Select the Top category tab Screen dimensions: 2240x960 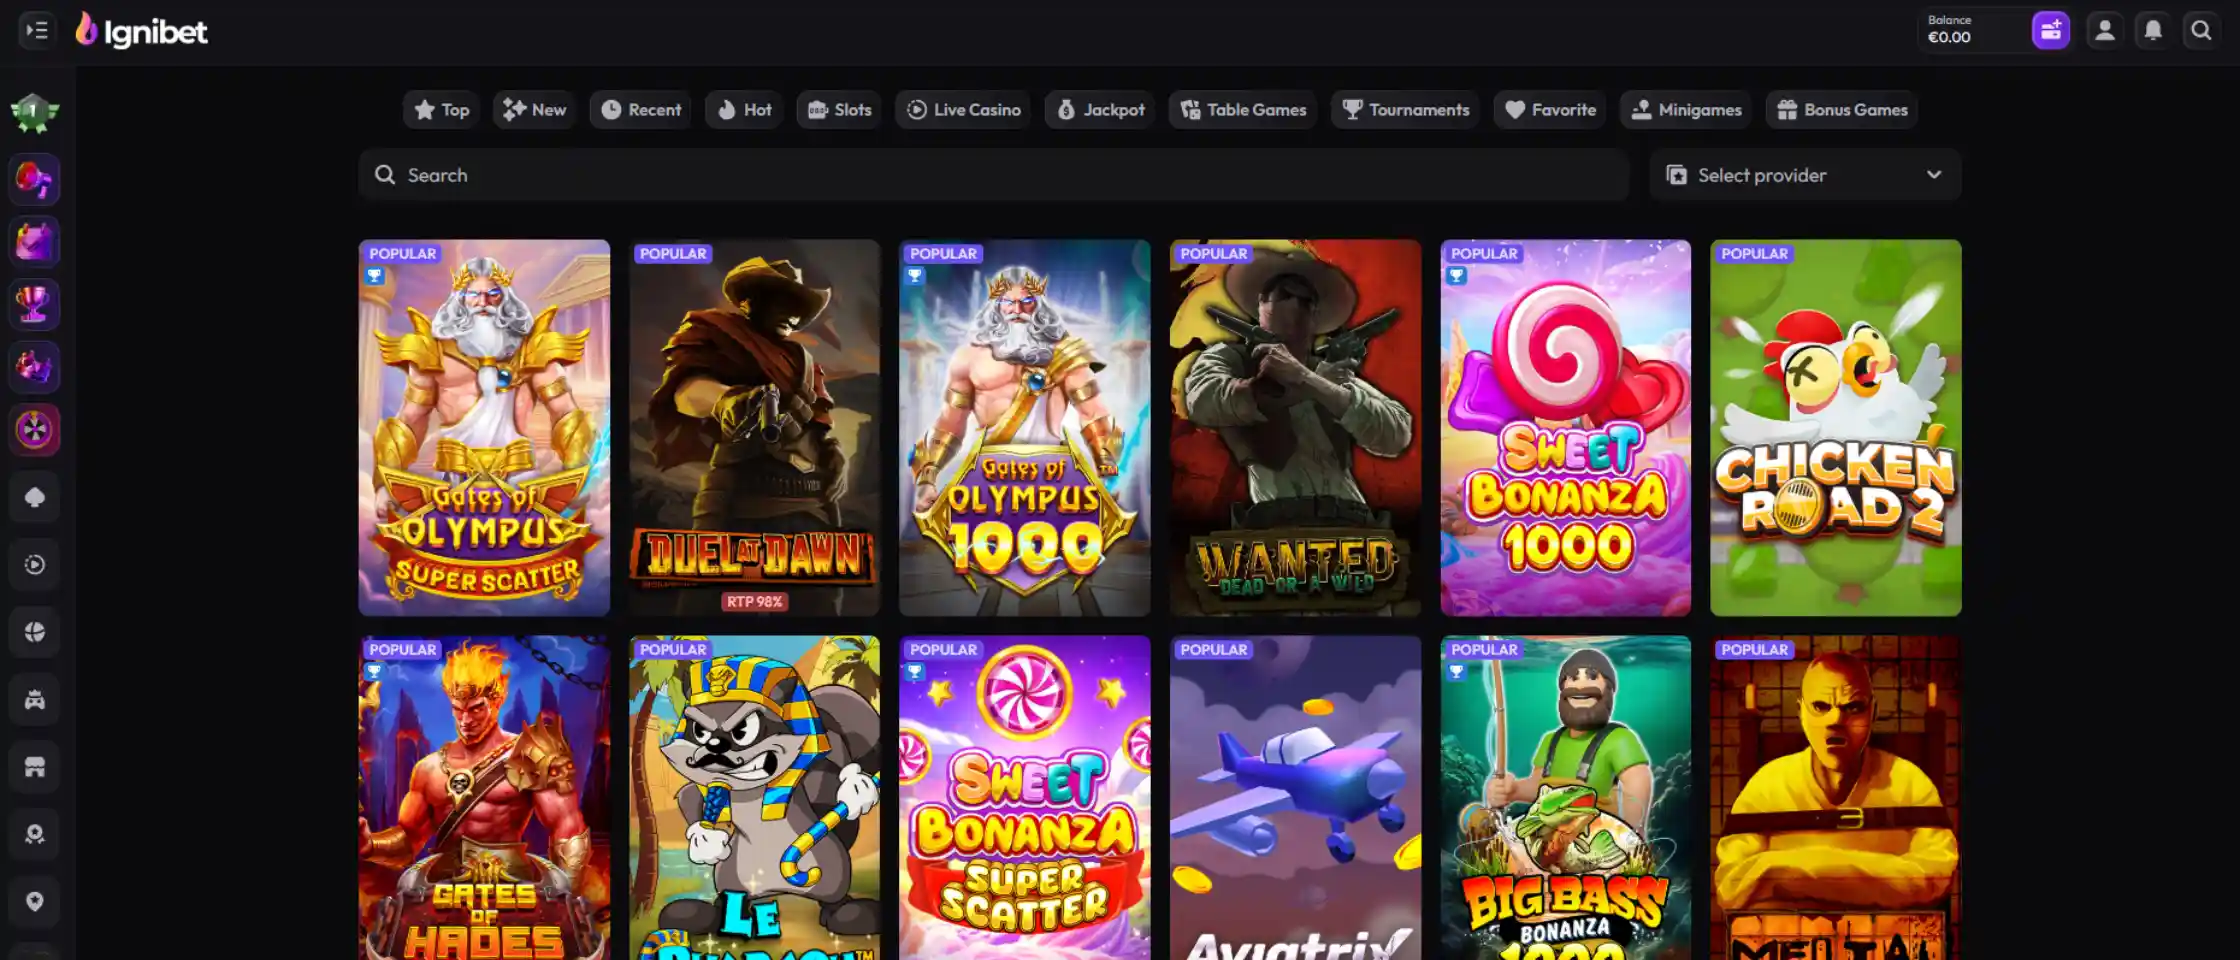coord(441,110)
